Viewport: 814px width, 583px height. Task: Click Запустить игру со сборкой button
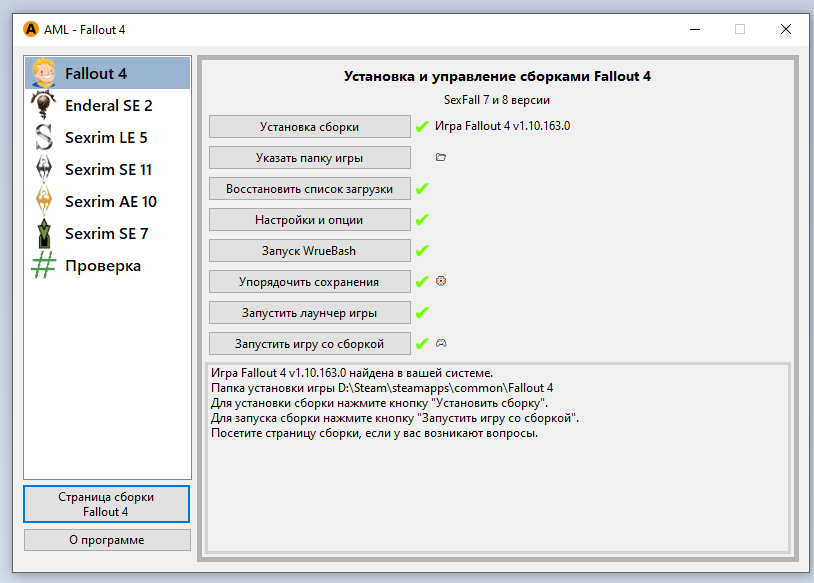coord(309,344)
